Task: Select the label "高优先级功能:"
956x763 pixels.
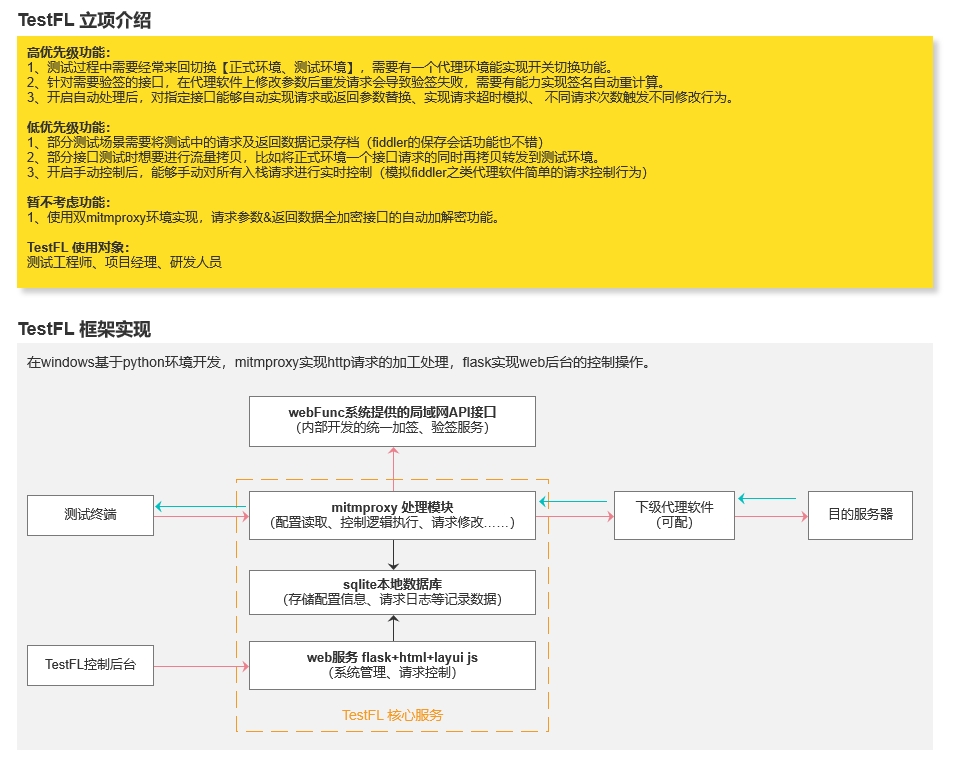Action: coord(68,52)
